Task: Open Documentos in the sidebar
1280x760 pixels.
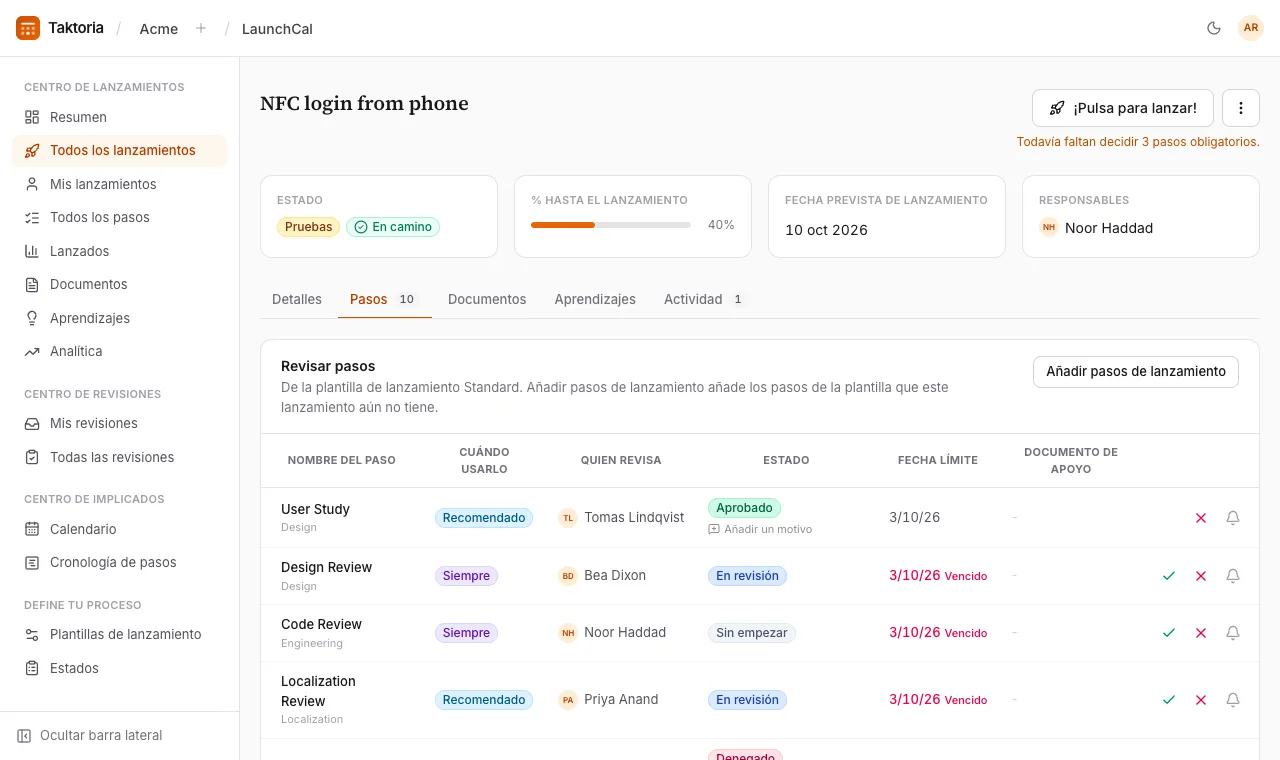Action: pos(120,284)
